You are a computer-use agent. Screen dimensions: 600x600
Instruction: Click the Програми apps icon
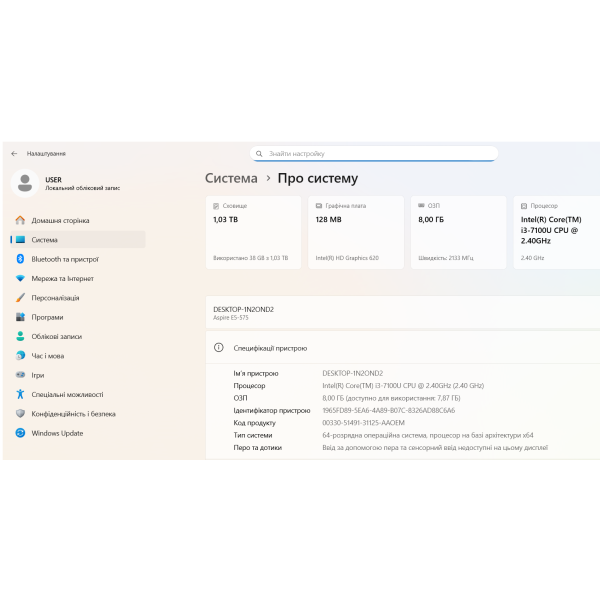coord(20,317)
